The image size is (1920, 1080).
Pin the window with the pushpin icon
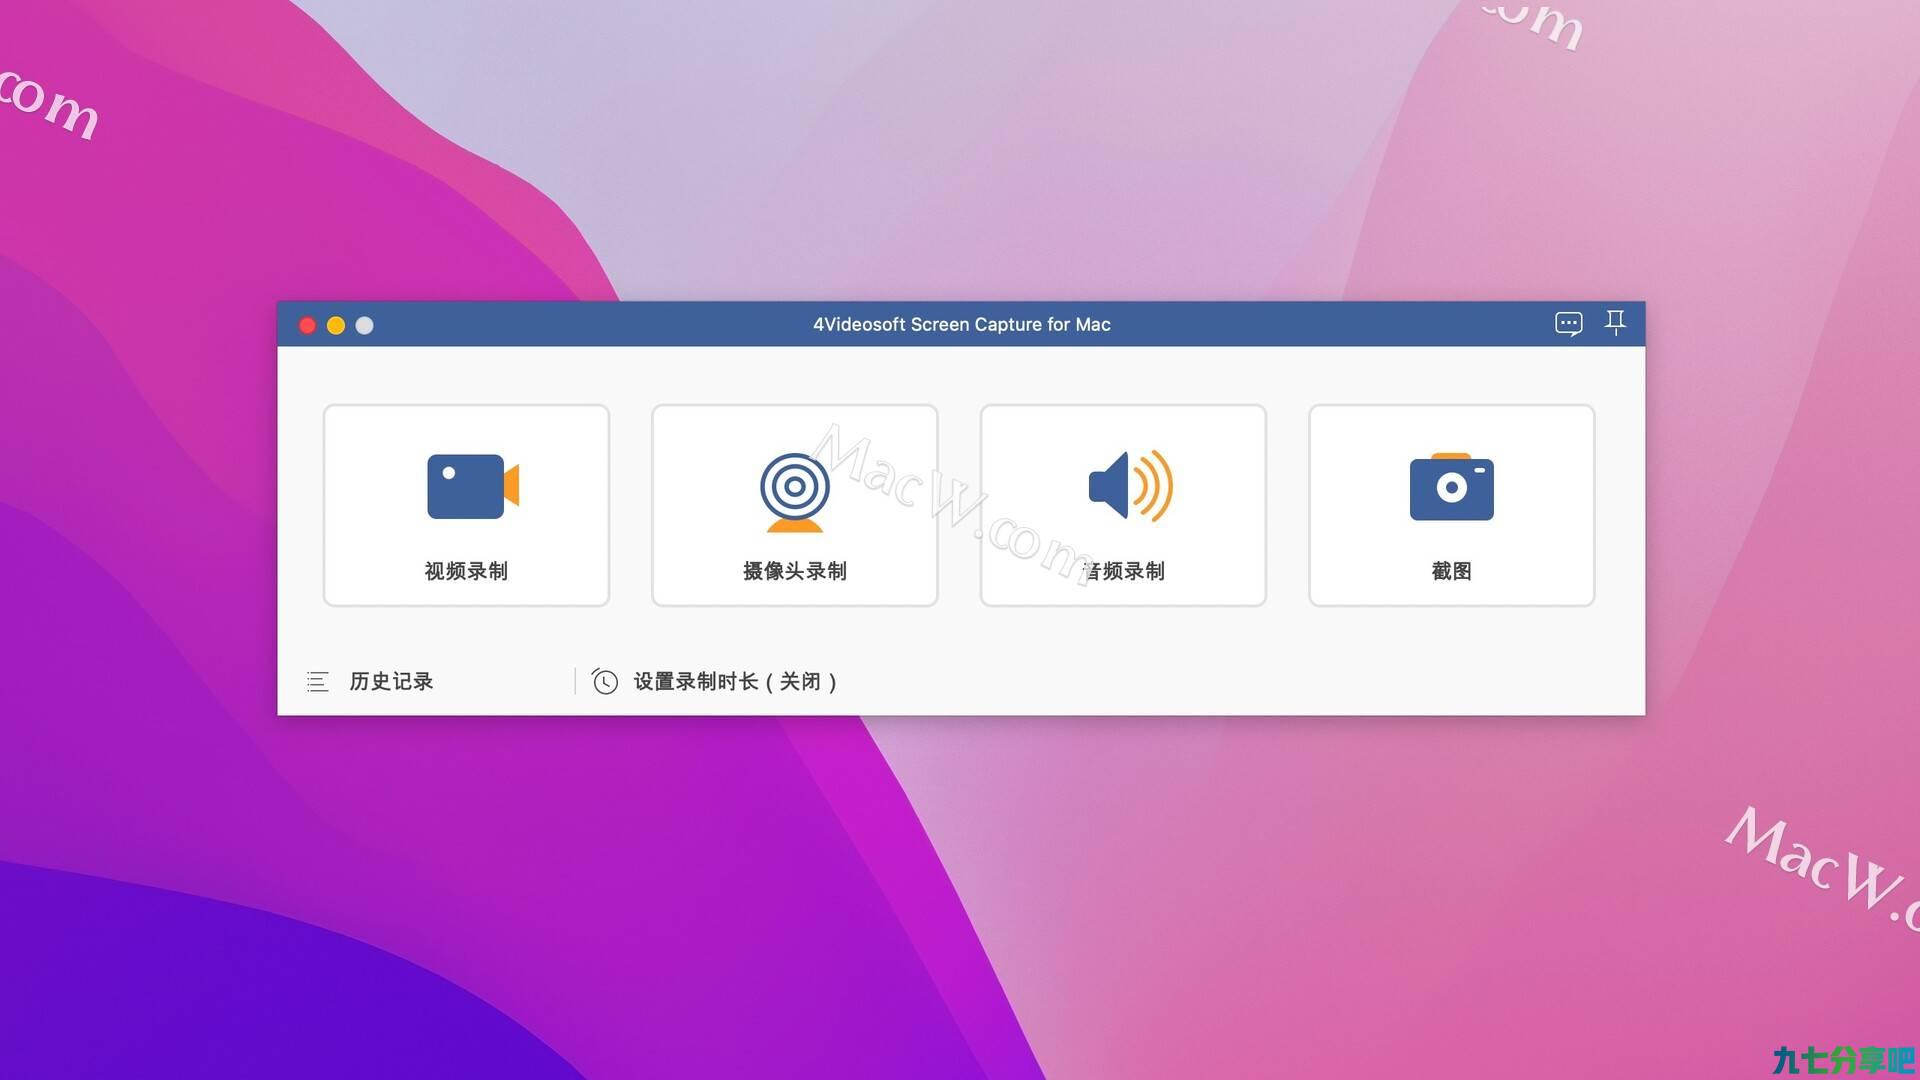coord(1615,323)
